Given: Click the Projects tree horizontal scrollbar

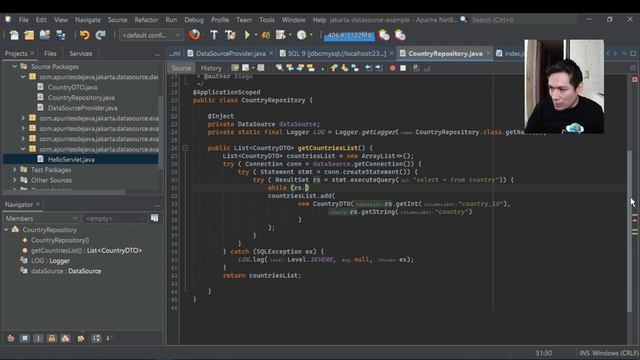Looking at the screenshot, I should coord(64,192).
